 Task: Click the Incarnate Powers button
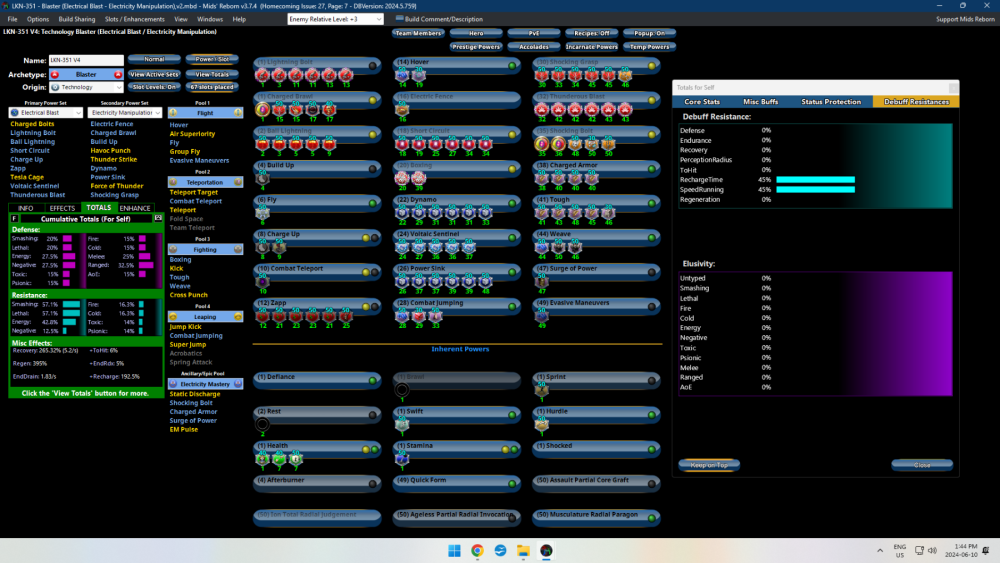pos(591,47)
